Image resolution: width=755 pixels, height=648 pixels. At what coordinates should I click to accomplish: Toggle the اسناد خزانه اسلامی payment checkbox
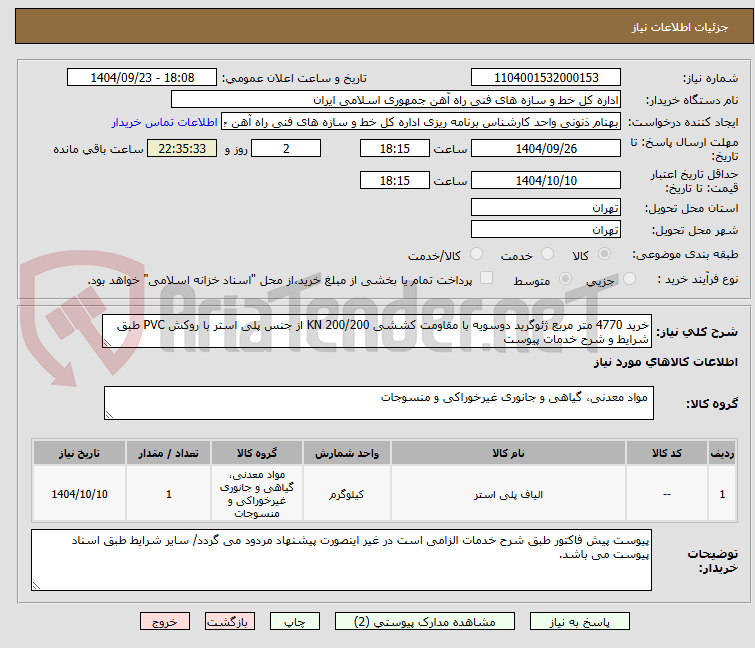(x=487, y=278)
